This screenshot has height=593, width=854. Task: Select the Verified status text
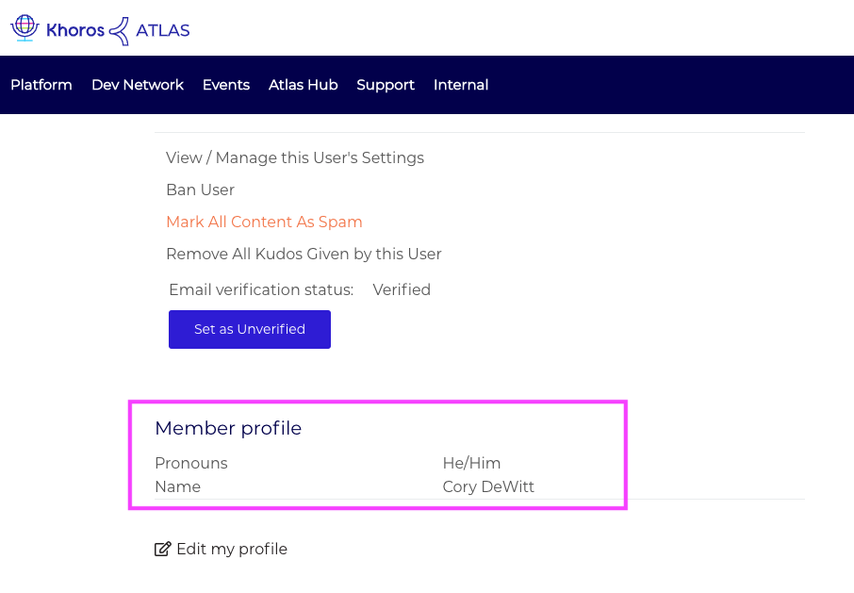(401, 290)
